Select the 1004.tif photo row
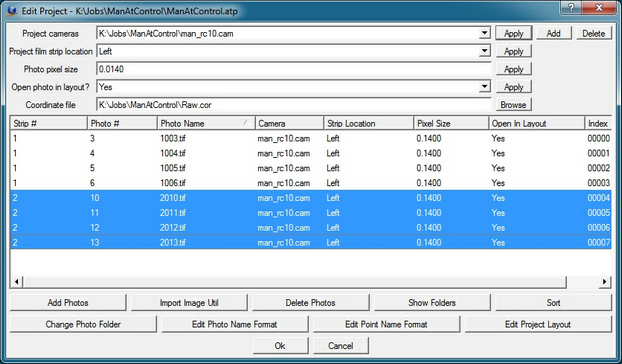This screenshot has height=364, width=622. coord(311,153)
